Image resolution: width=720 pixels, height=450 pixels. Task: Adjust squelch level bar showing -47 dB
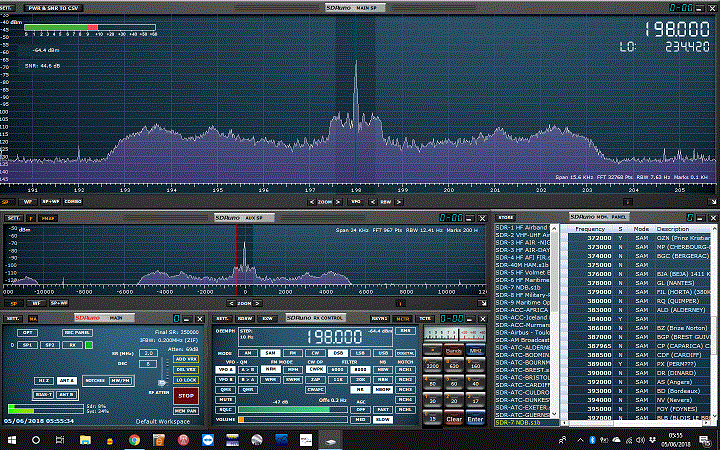(293, 410)
